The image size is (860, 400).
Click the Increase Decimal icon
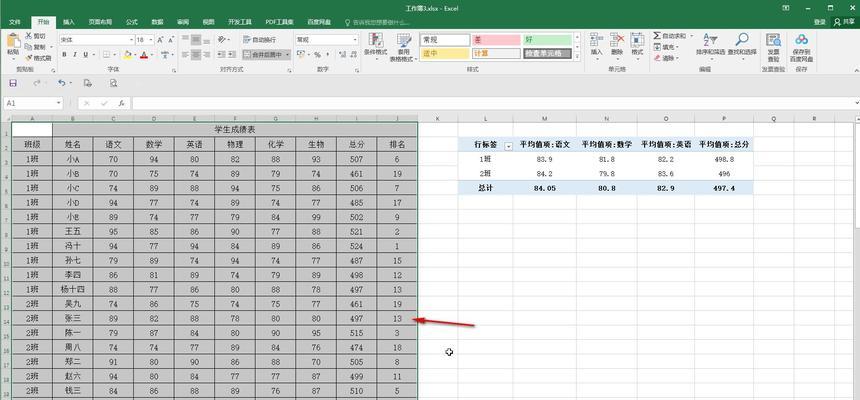pyautogui.click(x=342, y=55)
